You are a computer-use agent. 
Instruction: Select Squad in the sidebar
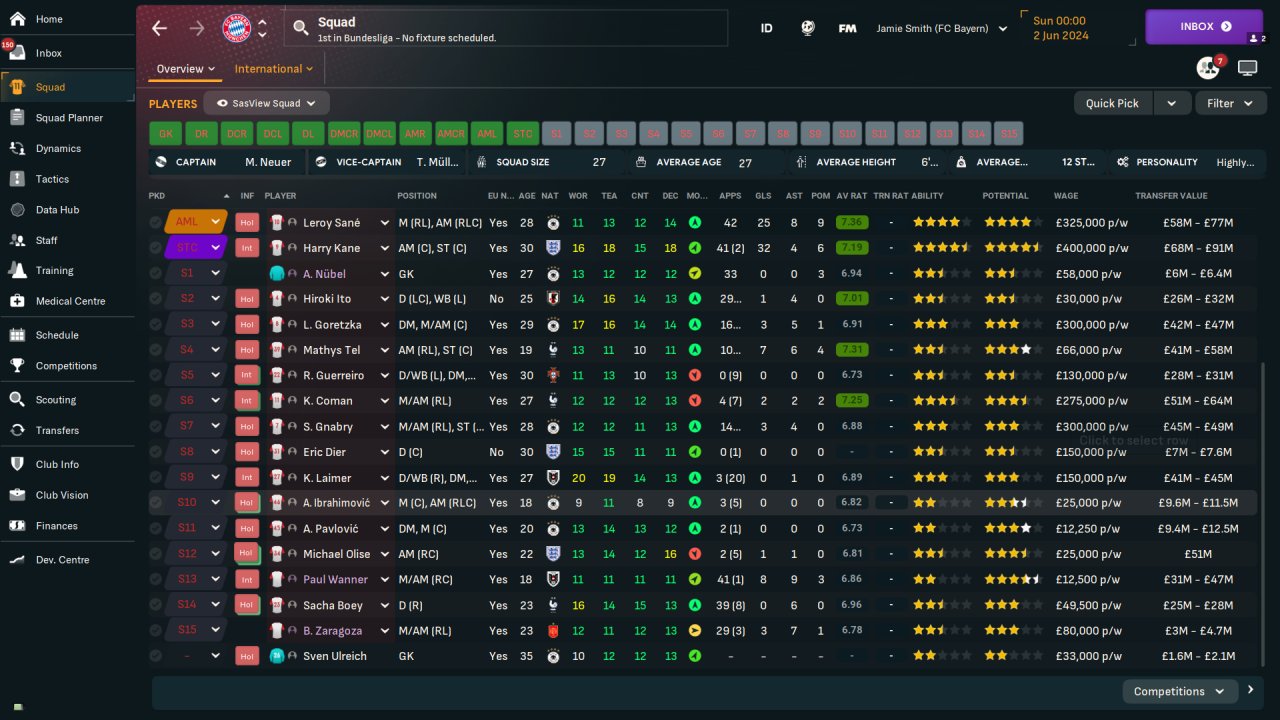[67, 87]
